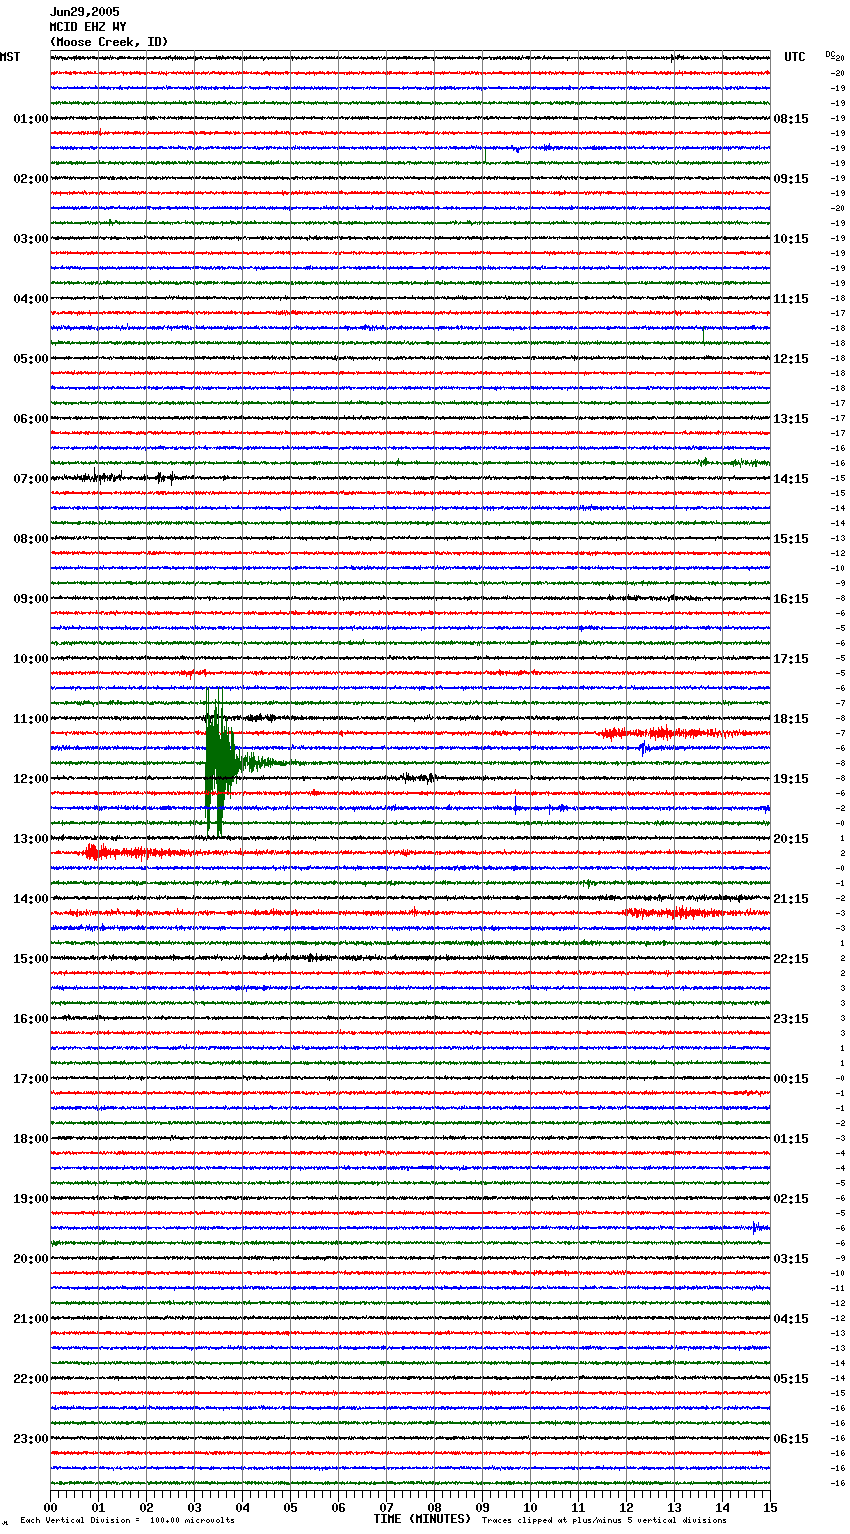Select the 22:00 MST row label
Viewport: 850px width, 1534px height.
31,1379
